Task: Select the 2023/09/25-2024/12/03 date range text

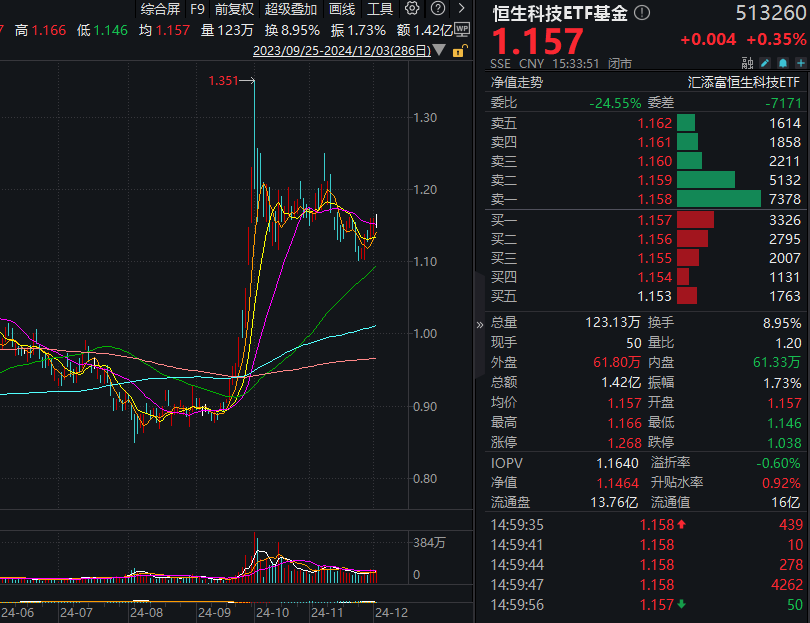Action: (x=341, y=49)
